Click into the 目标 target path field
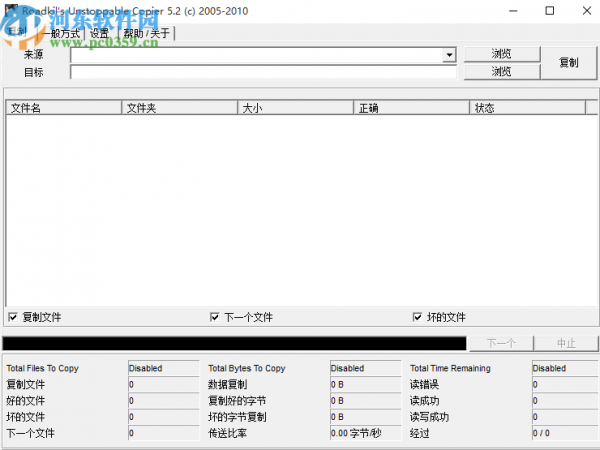This screenshot has height=450, width=600. 263,72
